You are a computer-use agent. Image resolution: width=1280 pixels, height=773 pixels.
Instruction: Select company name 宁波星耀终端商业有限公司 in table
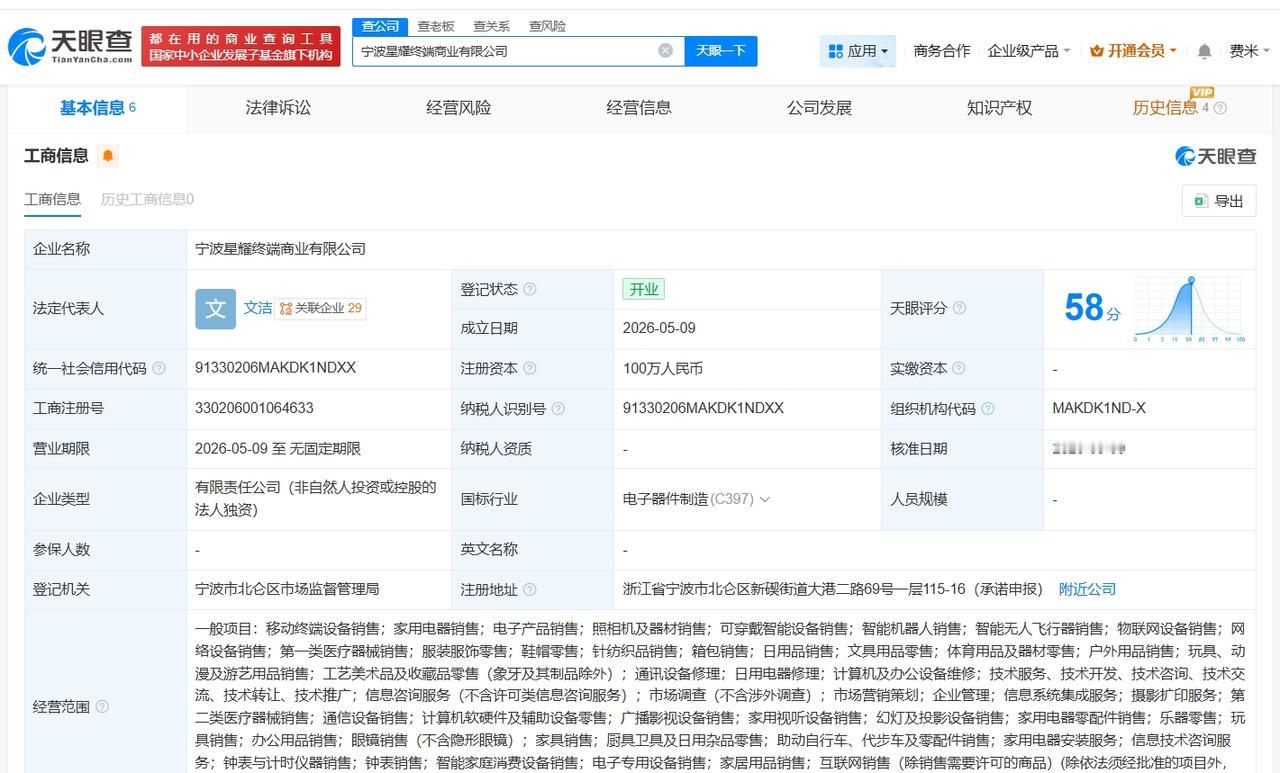coord(280,249)
